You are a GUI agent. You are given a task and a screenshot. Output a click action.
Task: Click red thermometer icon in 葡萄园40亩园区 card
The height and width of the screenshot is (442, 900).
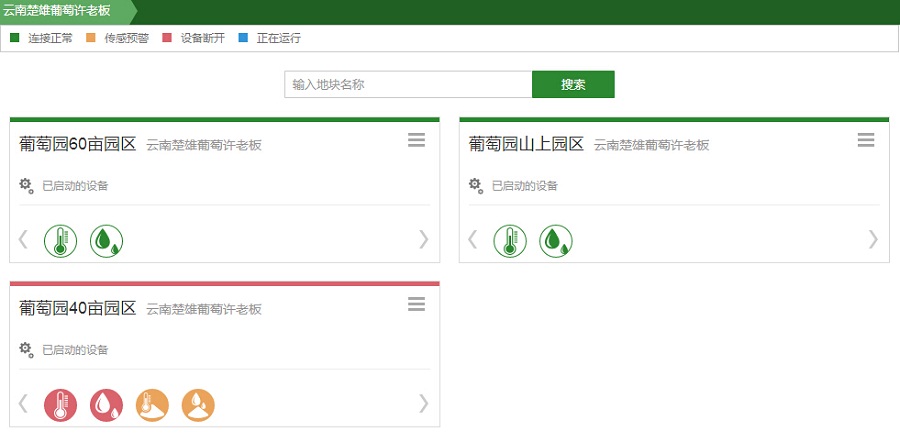tap(60, 405)
